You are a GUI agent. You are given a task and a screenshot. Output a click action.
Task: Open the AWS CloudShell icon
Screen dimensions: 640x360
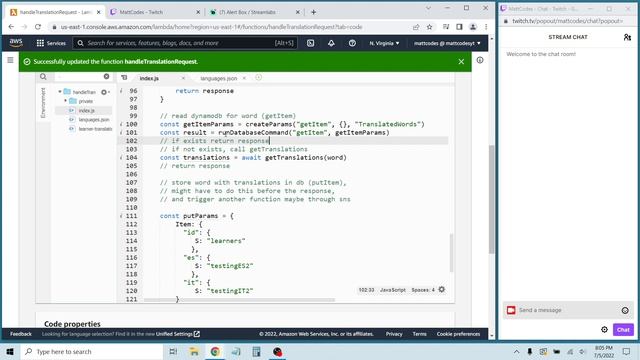[x=311, y=43]
